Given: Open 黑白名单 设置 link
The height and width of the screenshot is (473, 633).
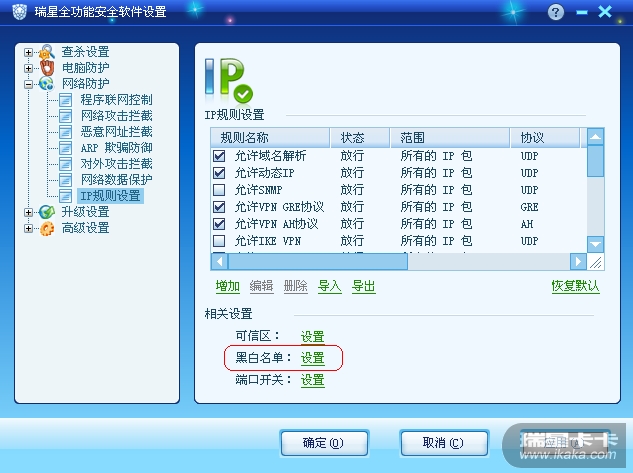Looking at the screenshot, I should point(312,358).
